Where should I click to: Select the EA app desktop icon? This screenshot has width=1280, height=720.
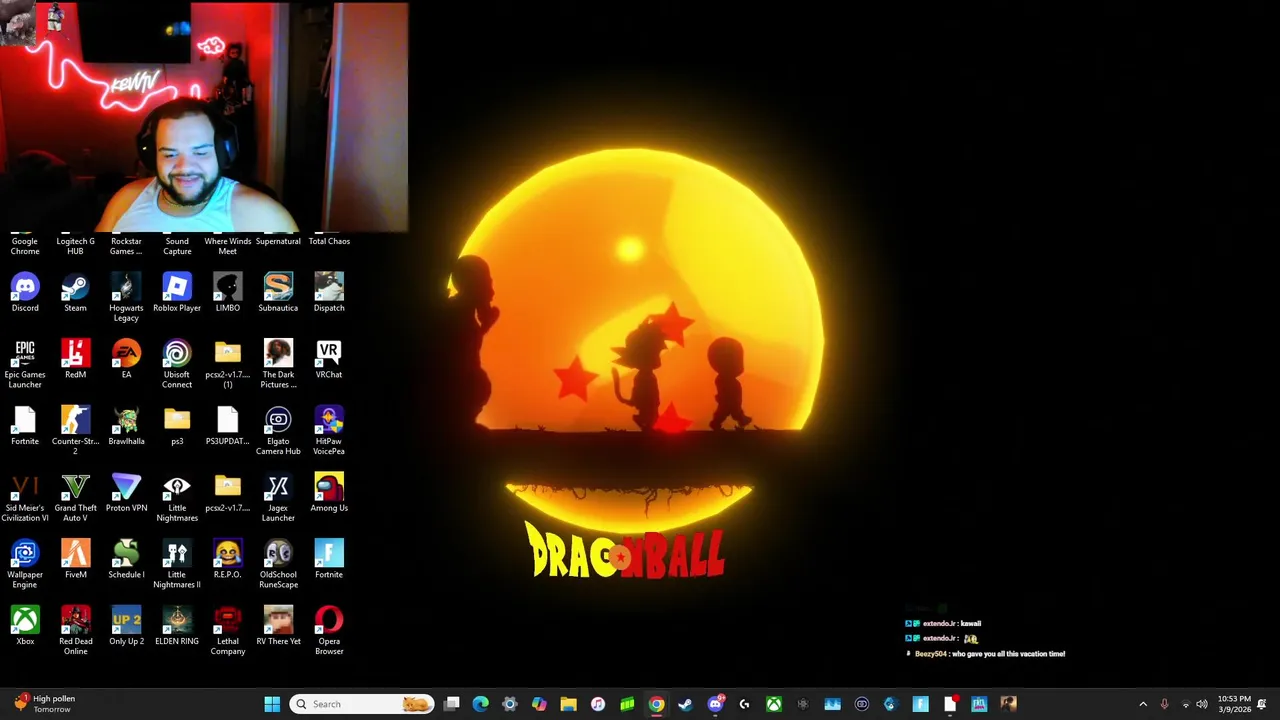click(x=126, y=359)
